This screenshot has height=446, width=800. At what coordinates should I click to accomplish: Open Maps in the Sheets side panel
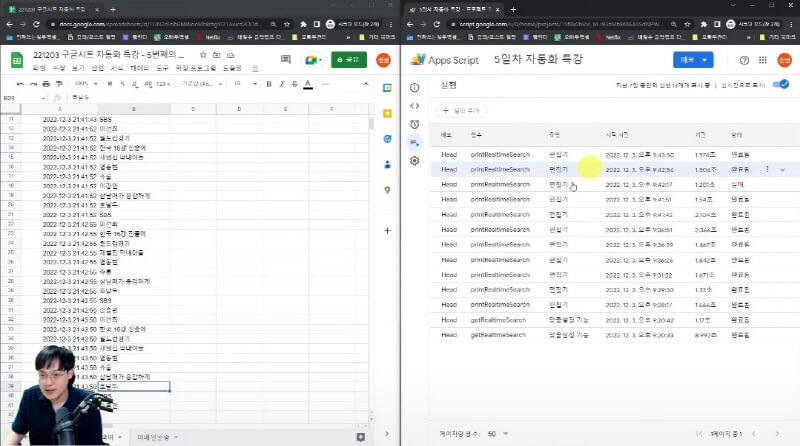click(387, 190)
